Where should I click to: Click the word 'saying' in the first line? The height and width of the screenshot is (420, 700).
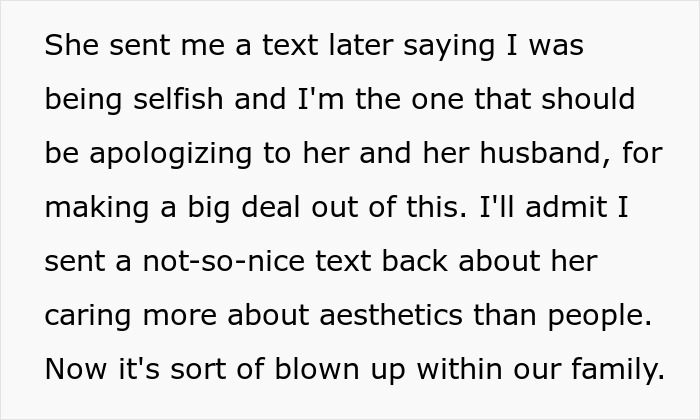click(x=449, y=47)
